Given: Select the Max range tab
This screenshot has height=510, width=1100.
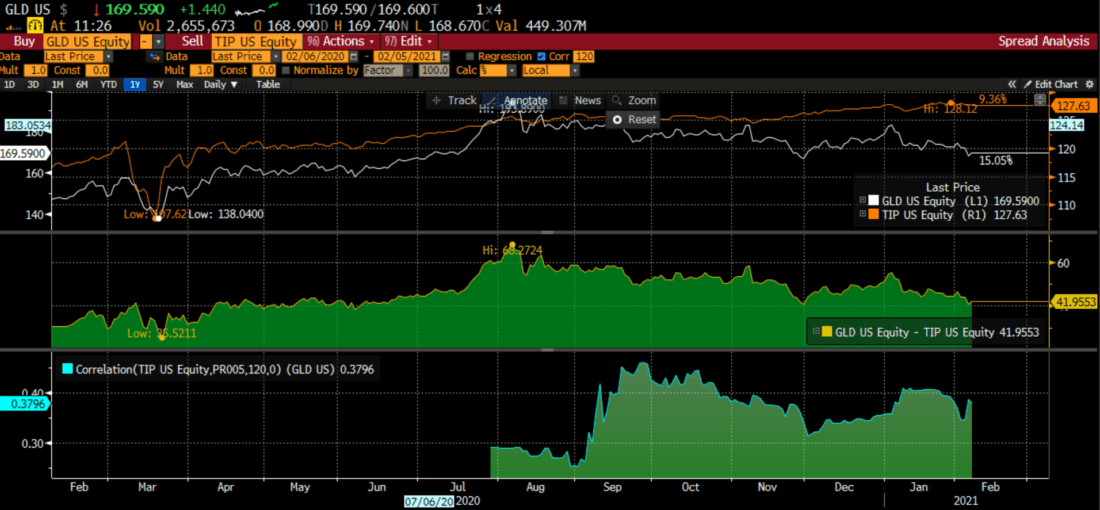Looking at the screenshot, I should [x=185, y=84].
